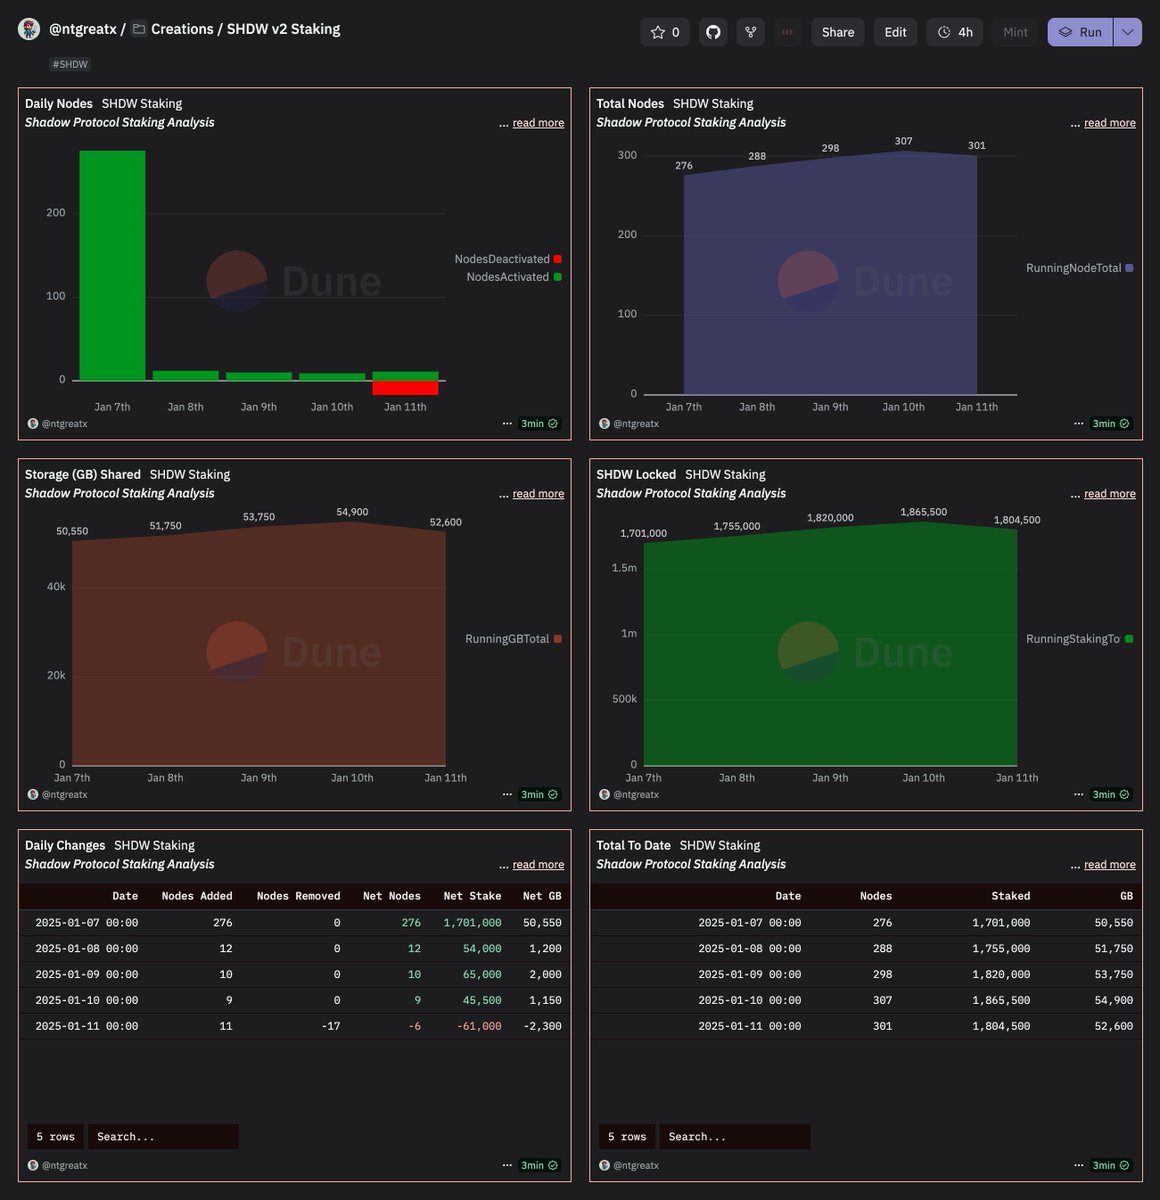Open the GitHub icon button
The width and height of the screenshot is (1160, 1200).
713,32
